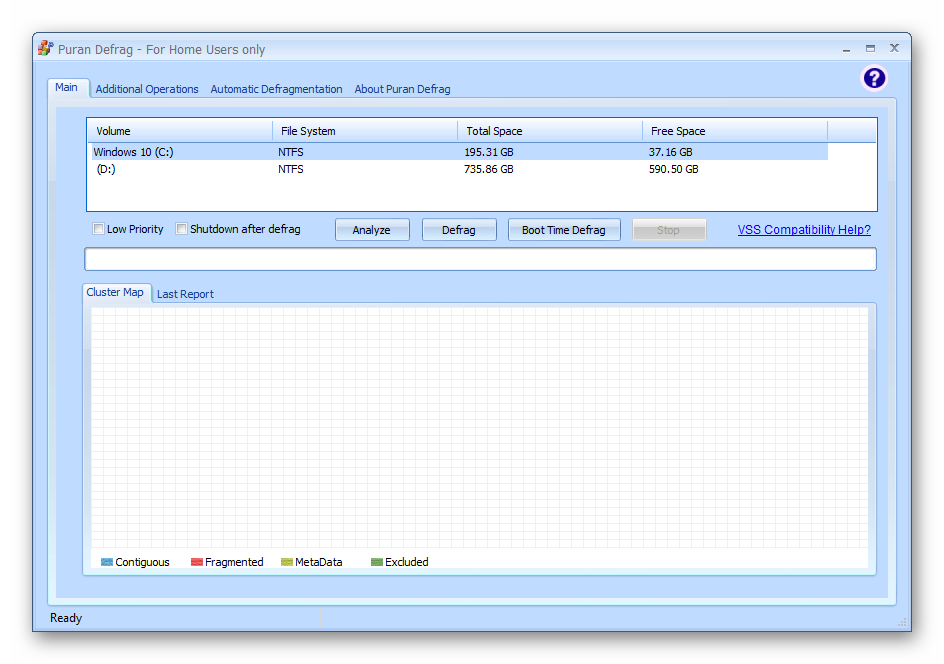Image resolution: width=944 pixels, height=664 pixels.
Task: Click the blue help question mark icon
Action: [874, 79]
